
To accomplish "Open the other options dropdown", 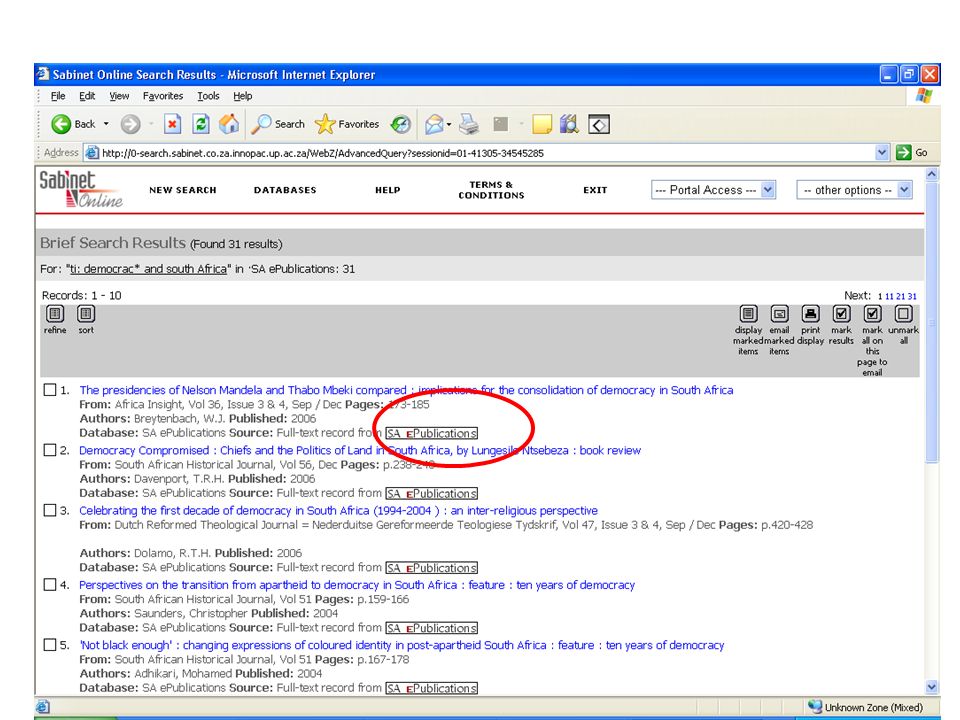I will click(x=855, y=190).
